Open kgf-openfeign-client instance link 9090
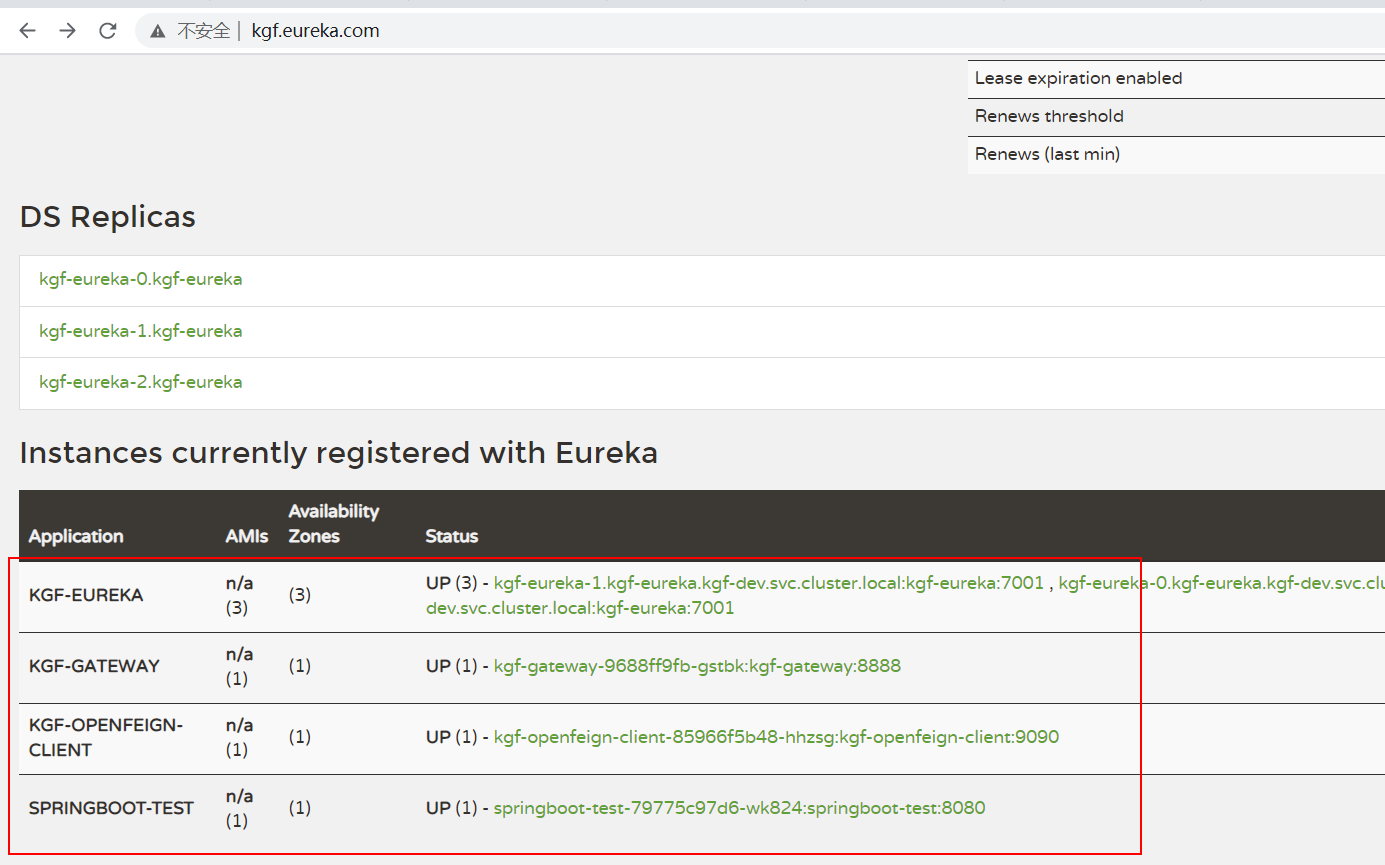The width and height of the screenshot is (1385, 865). coord(776,737)
